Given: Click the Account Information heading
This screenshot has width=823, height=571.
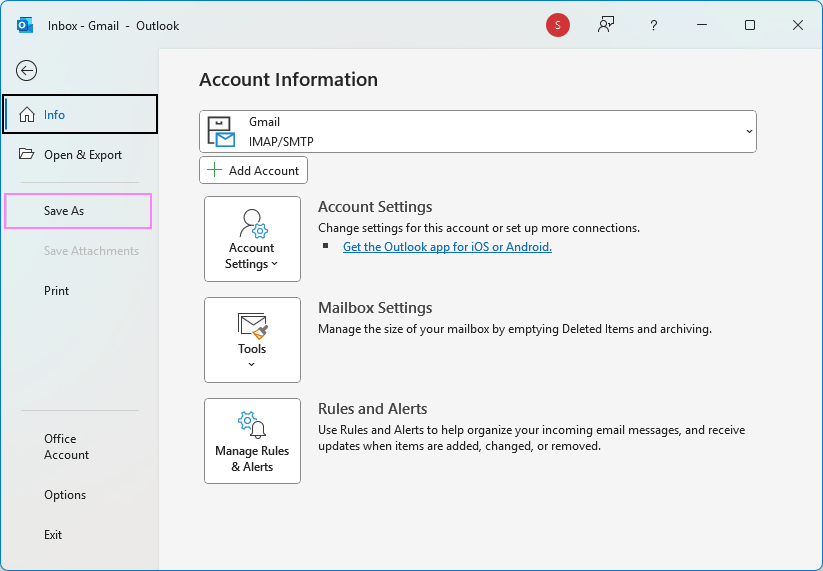Looking at the screenshot, I should tap(288, 79).
